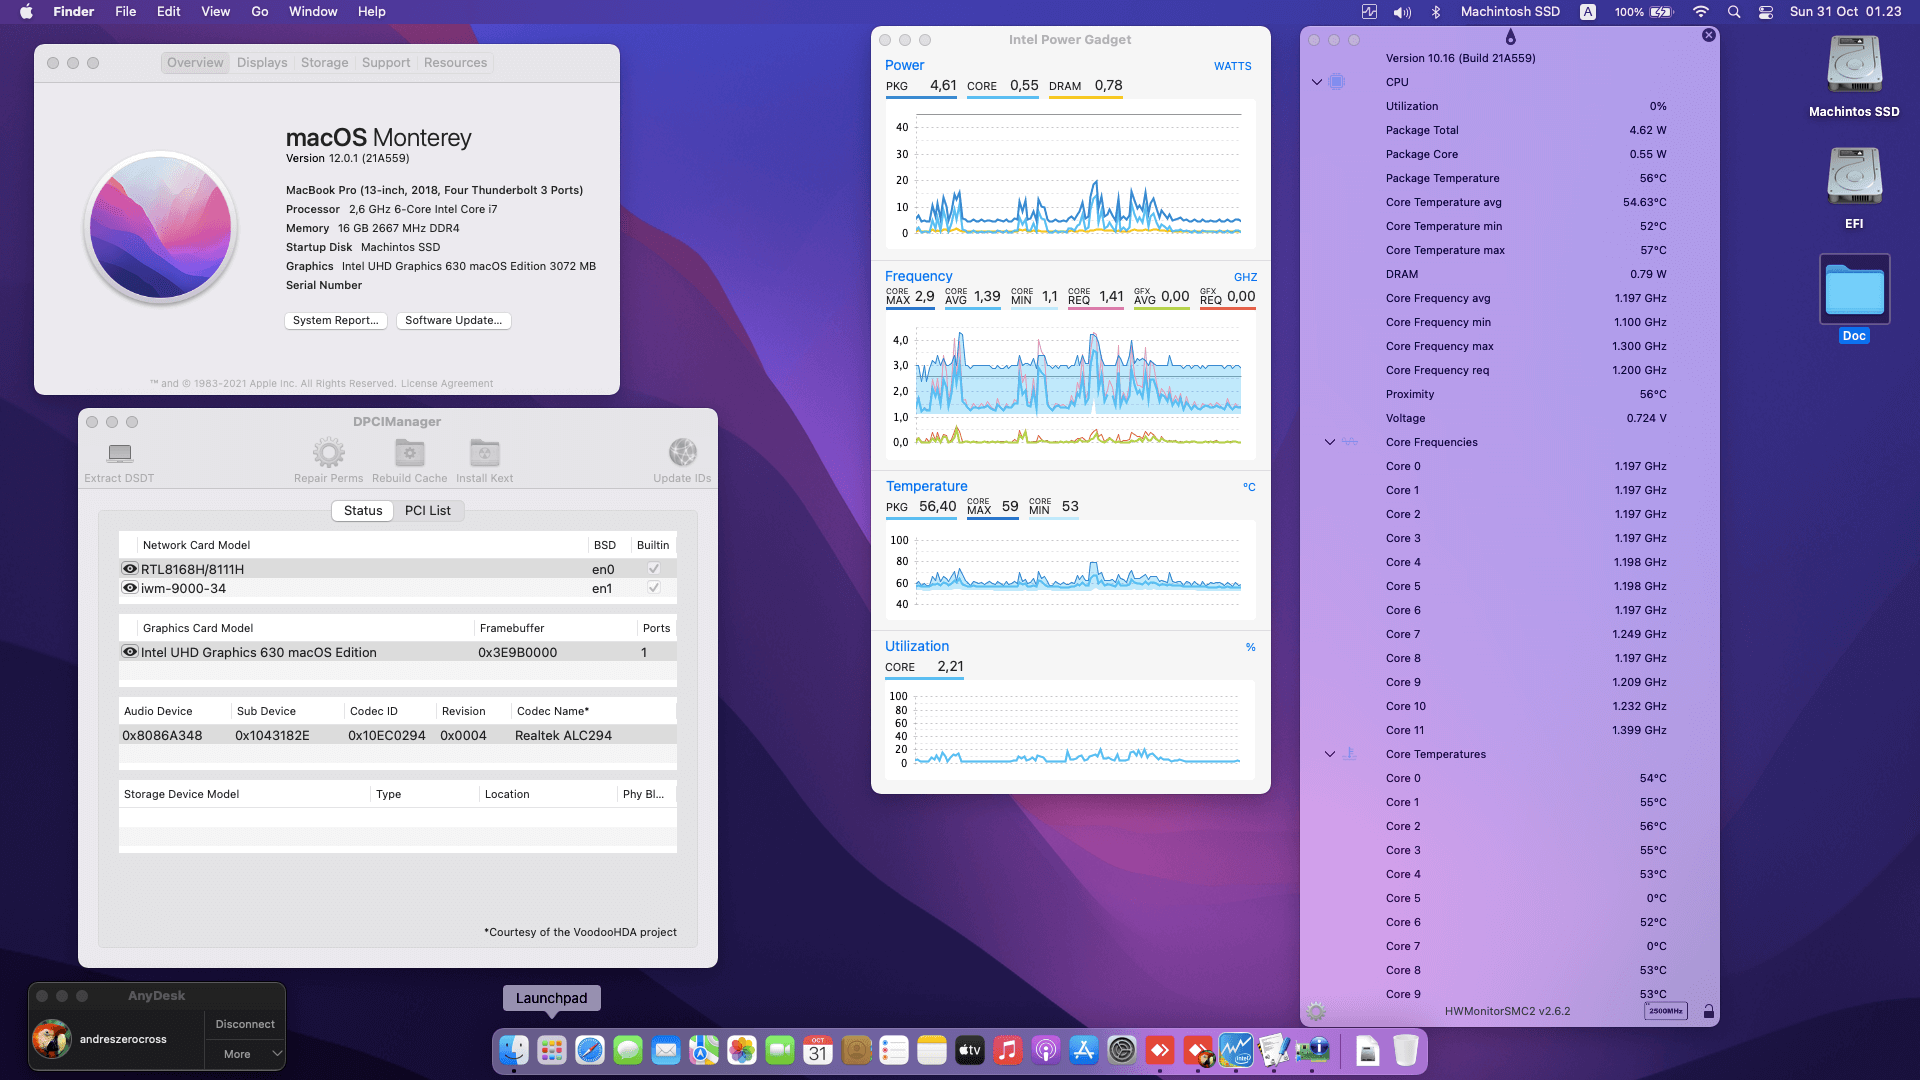Viewport: 1920px width, 1080px height.
Task: Open Music from the Dock
Action: tap(1008, 1050)
